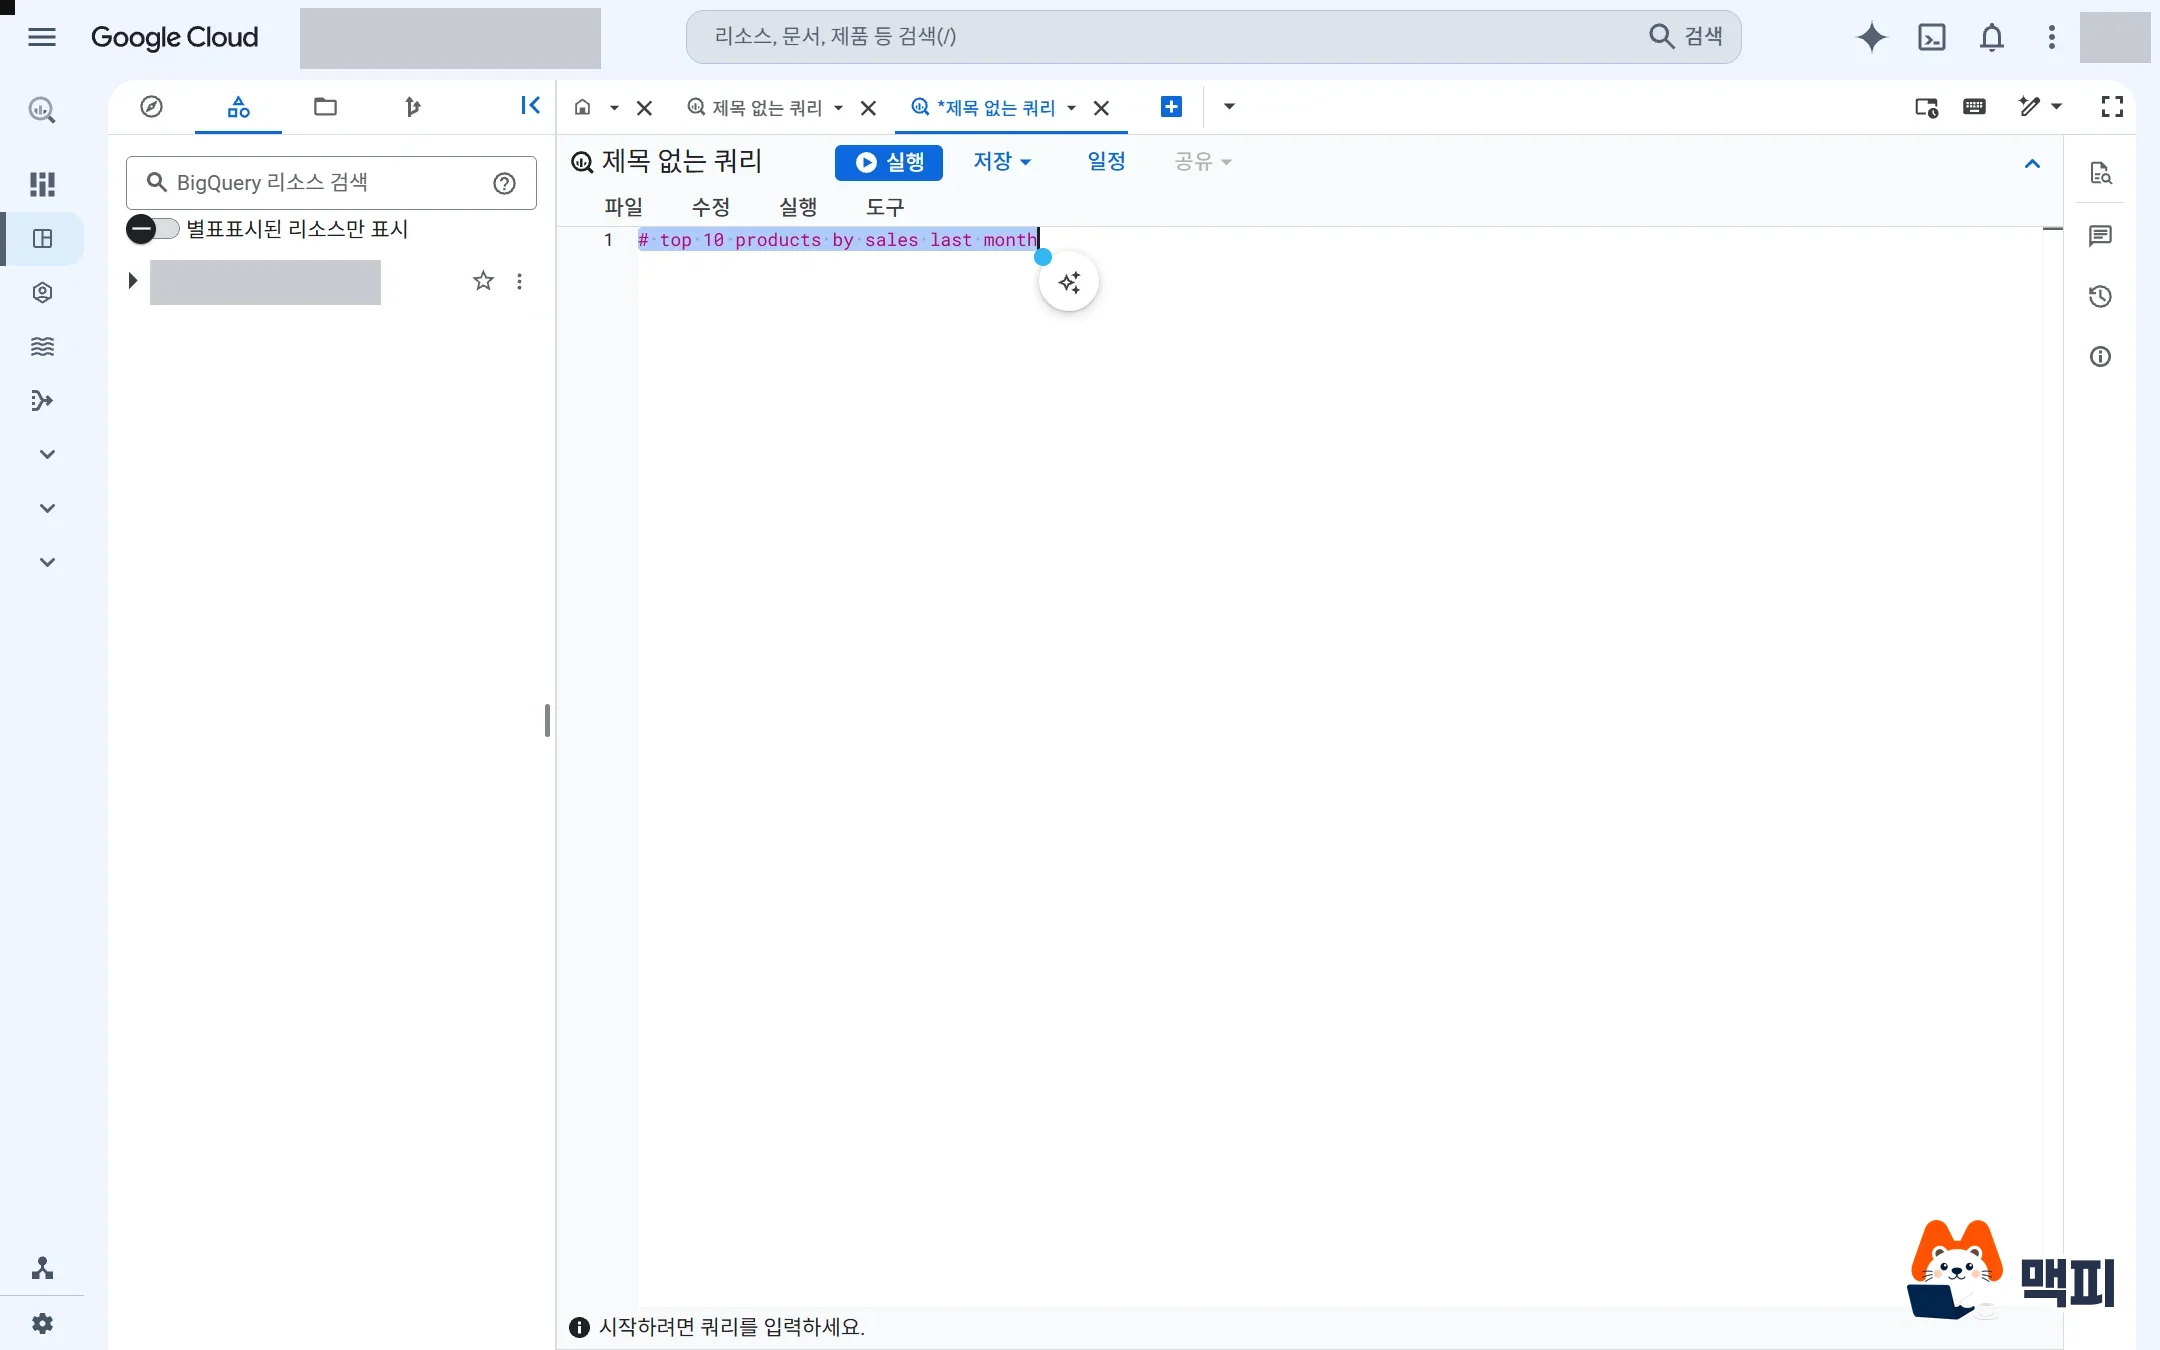Screen dimensions: 2160x1350
Task: Open the settings gear at sidebar bottom
Action: tap(42, 1324)
